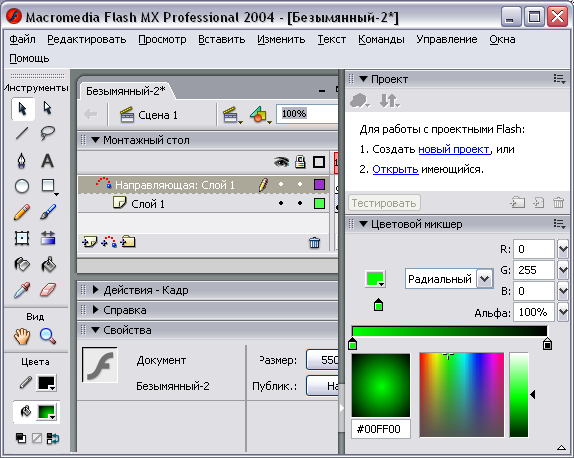Screen dimensions: 574x458
Task: Toggle visibility dot of layer Слой 1
Action: click(281, 203)
